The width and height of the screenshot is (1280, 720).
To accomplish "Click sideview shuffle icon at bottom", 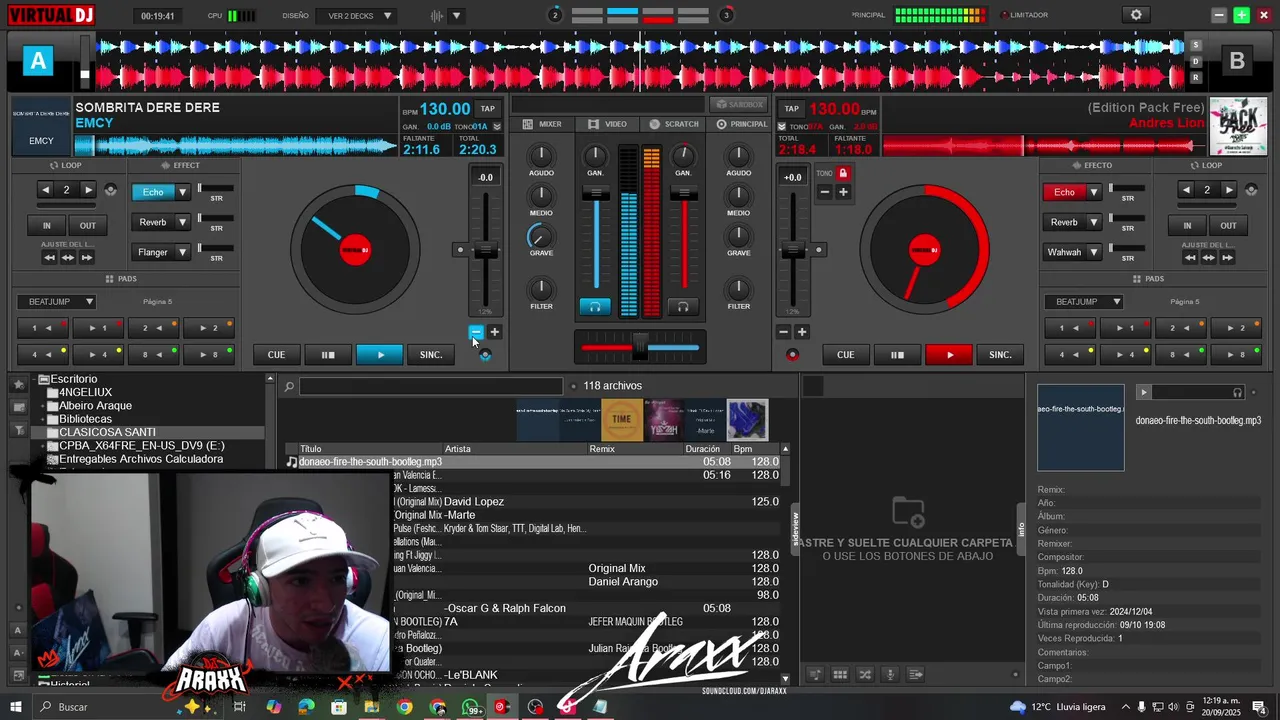I will pyautogui.click(x=865, y=675).
